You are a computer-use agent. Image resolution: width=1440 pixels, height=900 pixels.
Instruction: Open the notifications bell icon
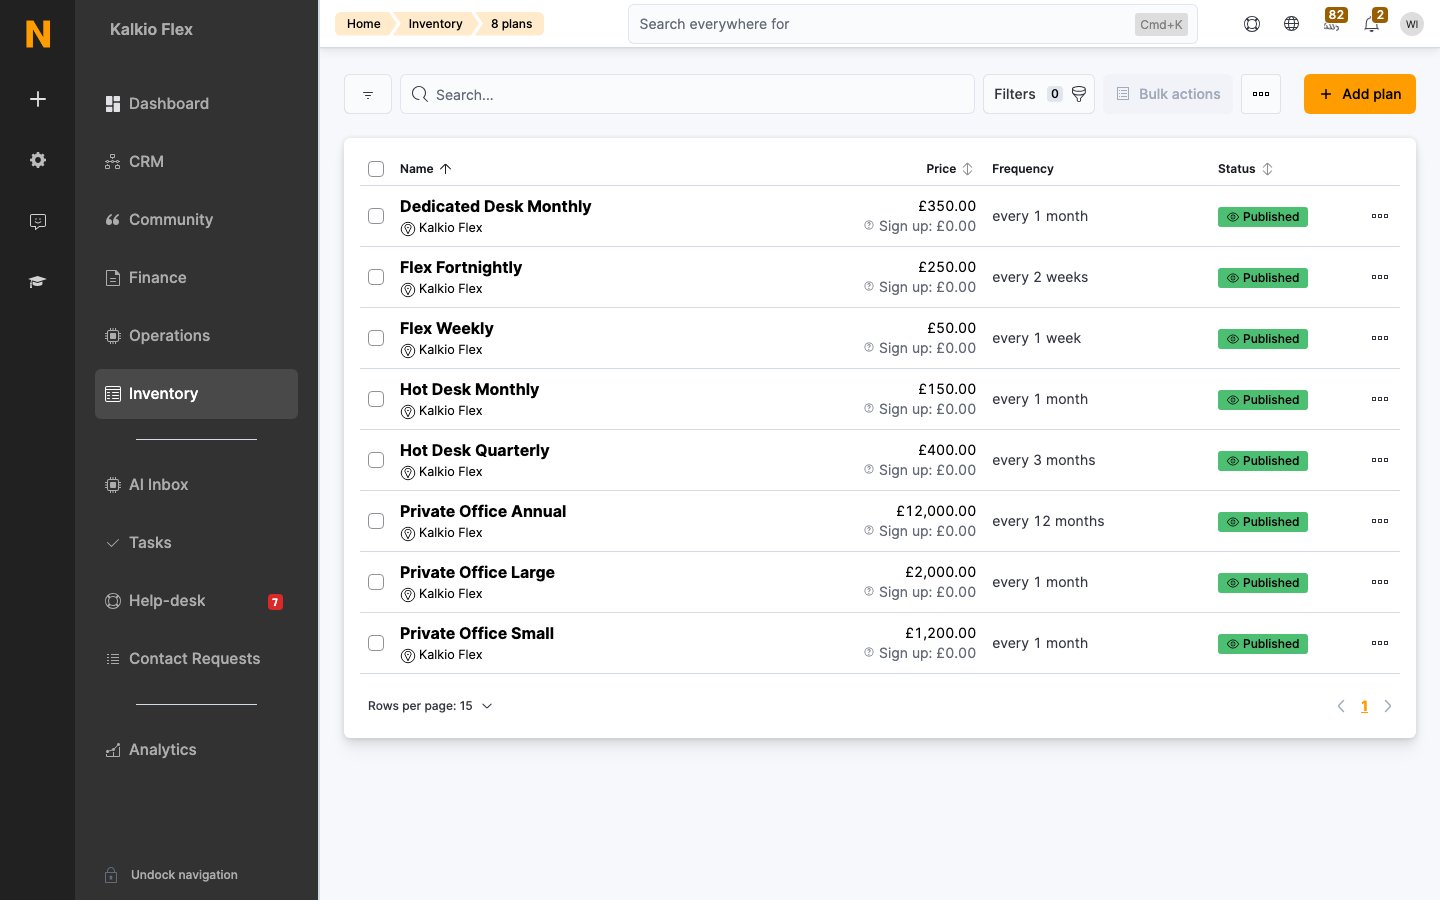point(1373,22)
